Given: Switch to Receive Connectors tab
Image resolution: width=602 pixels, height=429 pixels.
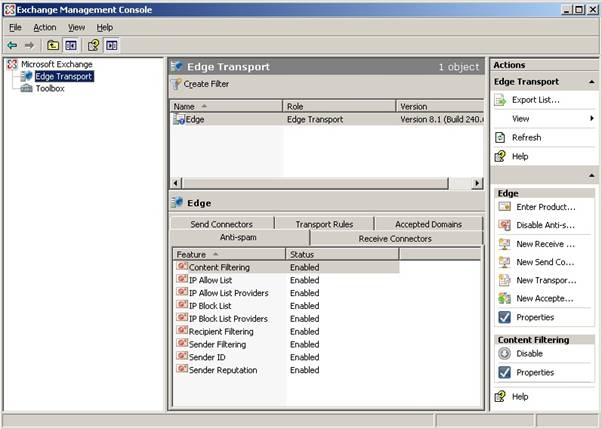Looking at the screenshot, I should [x=395, y=239].
